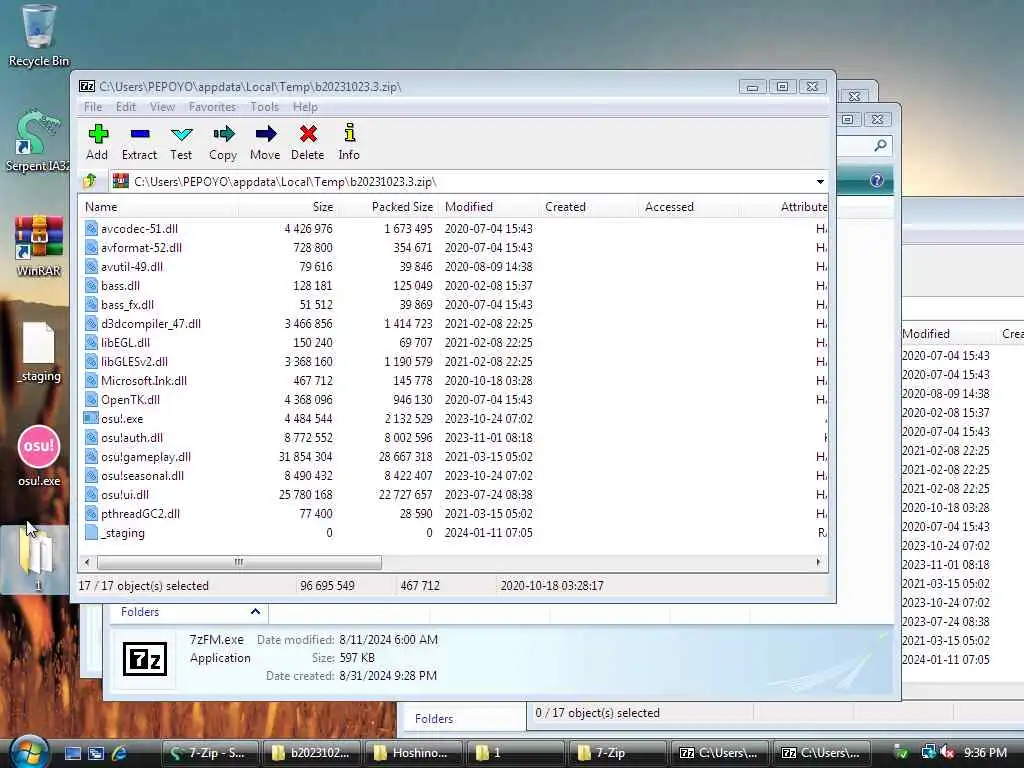The height and width of the screenshot is (768, 1024).
Task: Click the search magnifier in back window
Action: point(880,145)
